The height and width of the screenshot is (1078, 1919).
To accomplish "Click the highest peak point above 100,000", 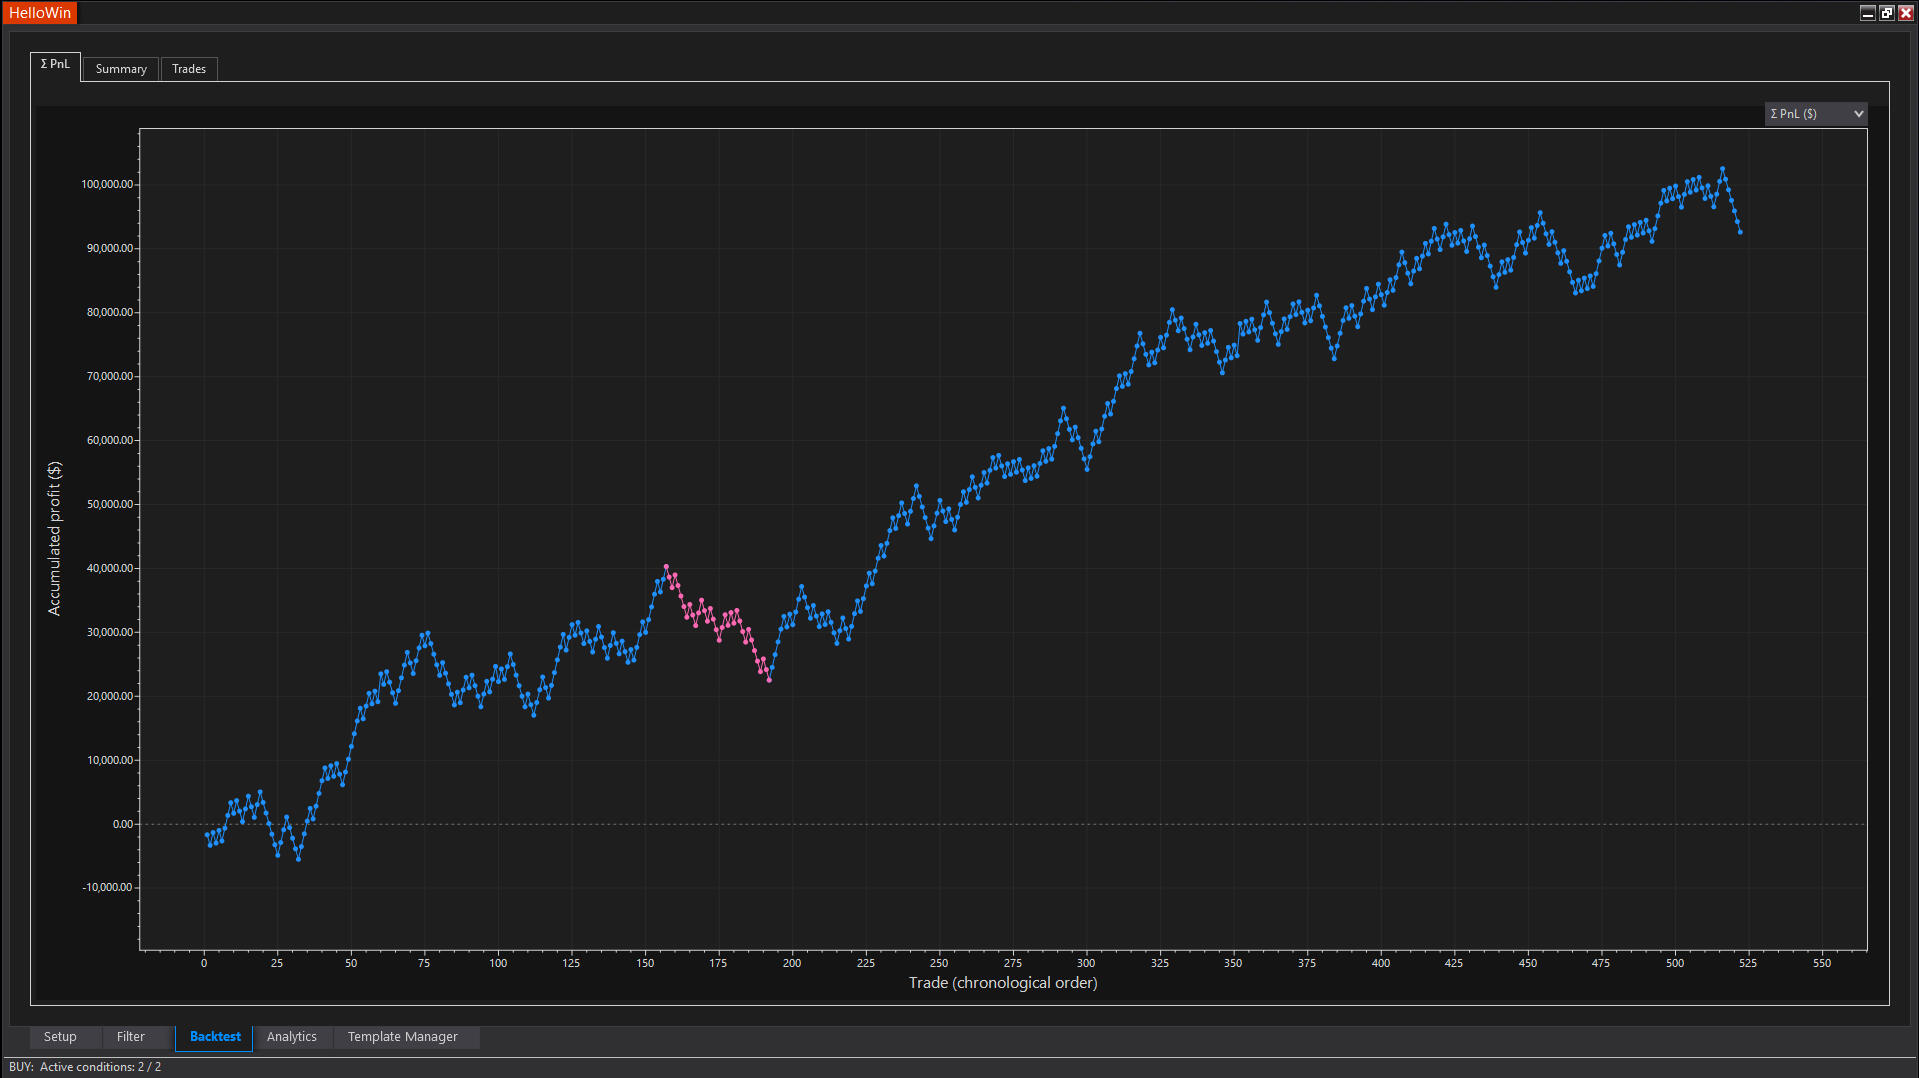I will point(1722,169).
